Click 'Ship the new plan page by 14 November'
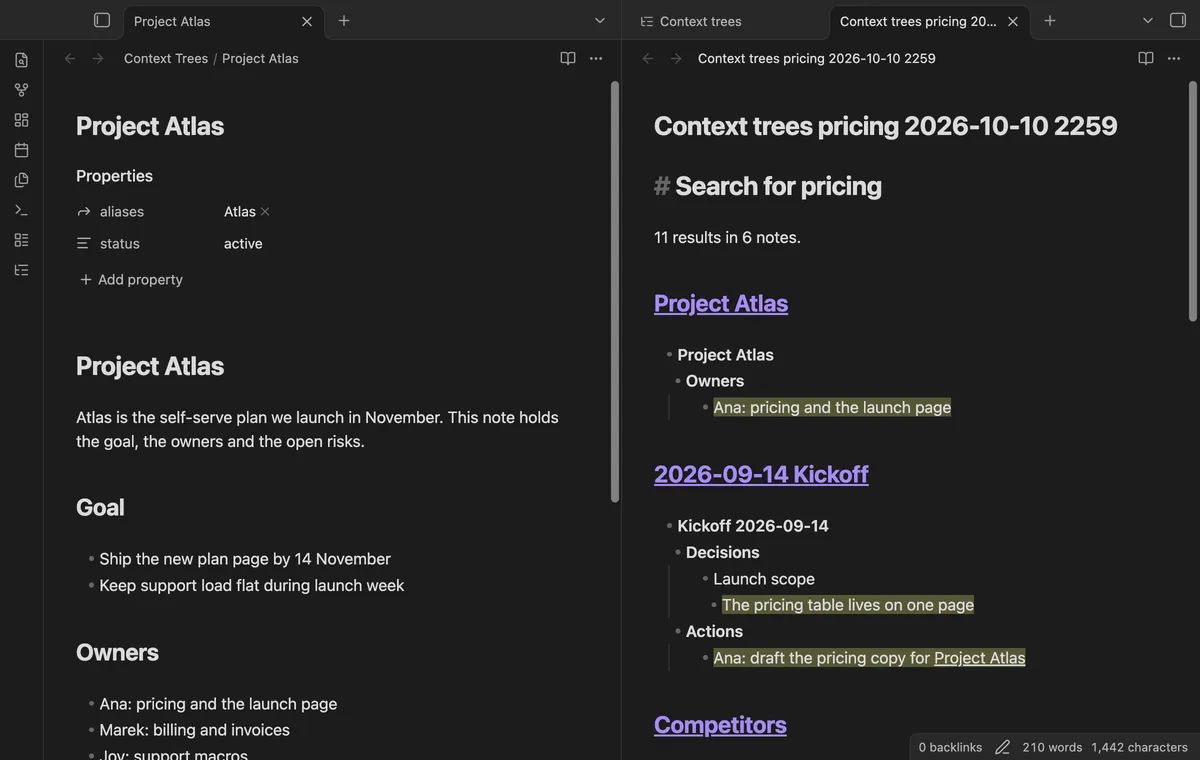The height and width of the screenshot is (760, 1200). (x=245, y=559)
